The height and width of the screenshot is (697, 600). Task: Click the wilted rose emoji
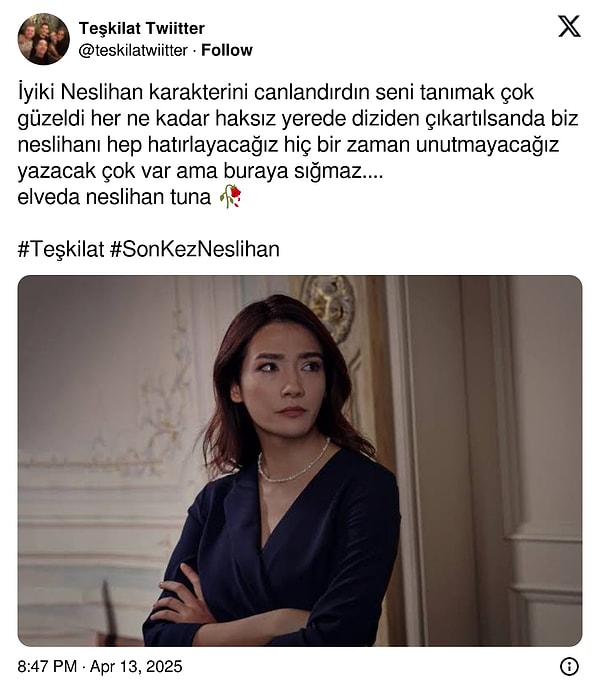(x=230, y=196)
